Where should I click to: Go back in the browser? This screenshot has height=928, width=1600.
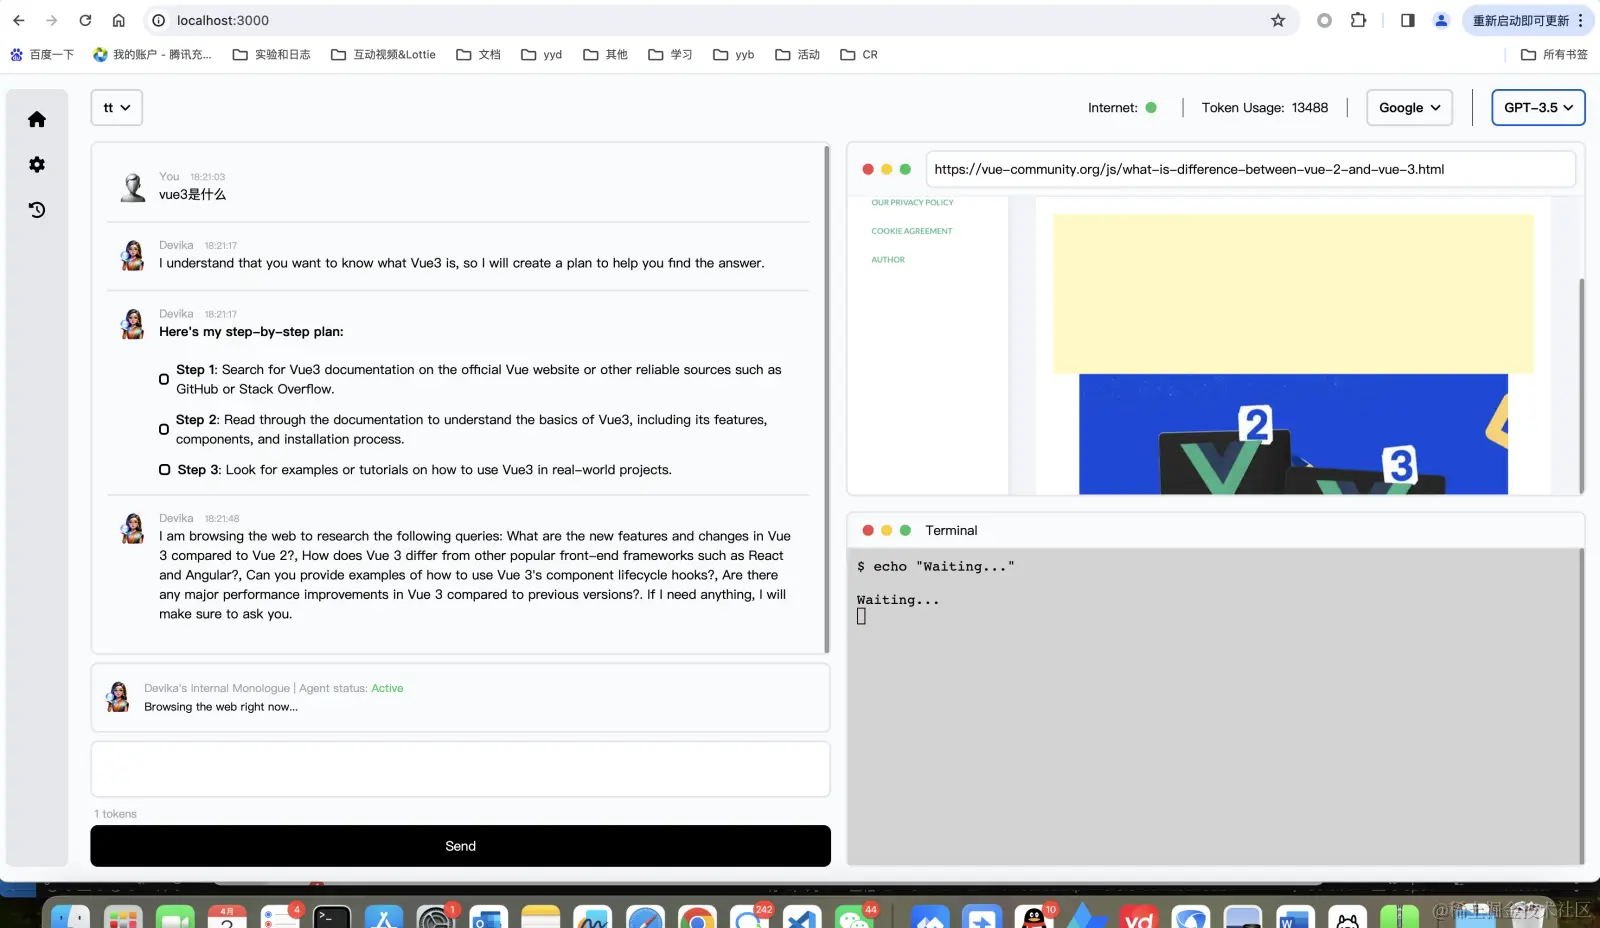pyautogui.click(x=18, y=20)
